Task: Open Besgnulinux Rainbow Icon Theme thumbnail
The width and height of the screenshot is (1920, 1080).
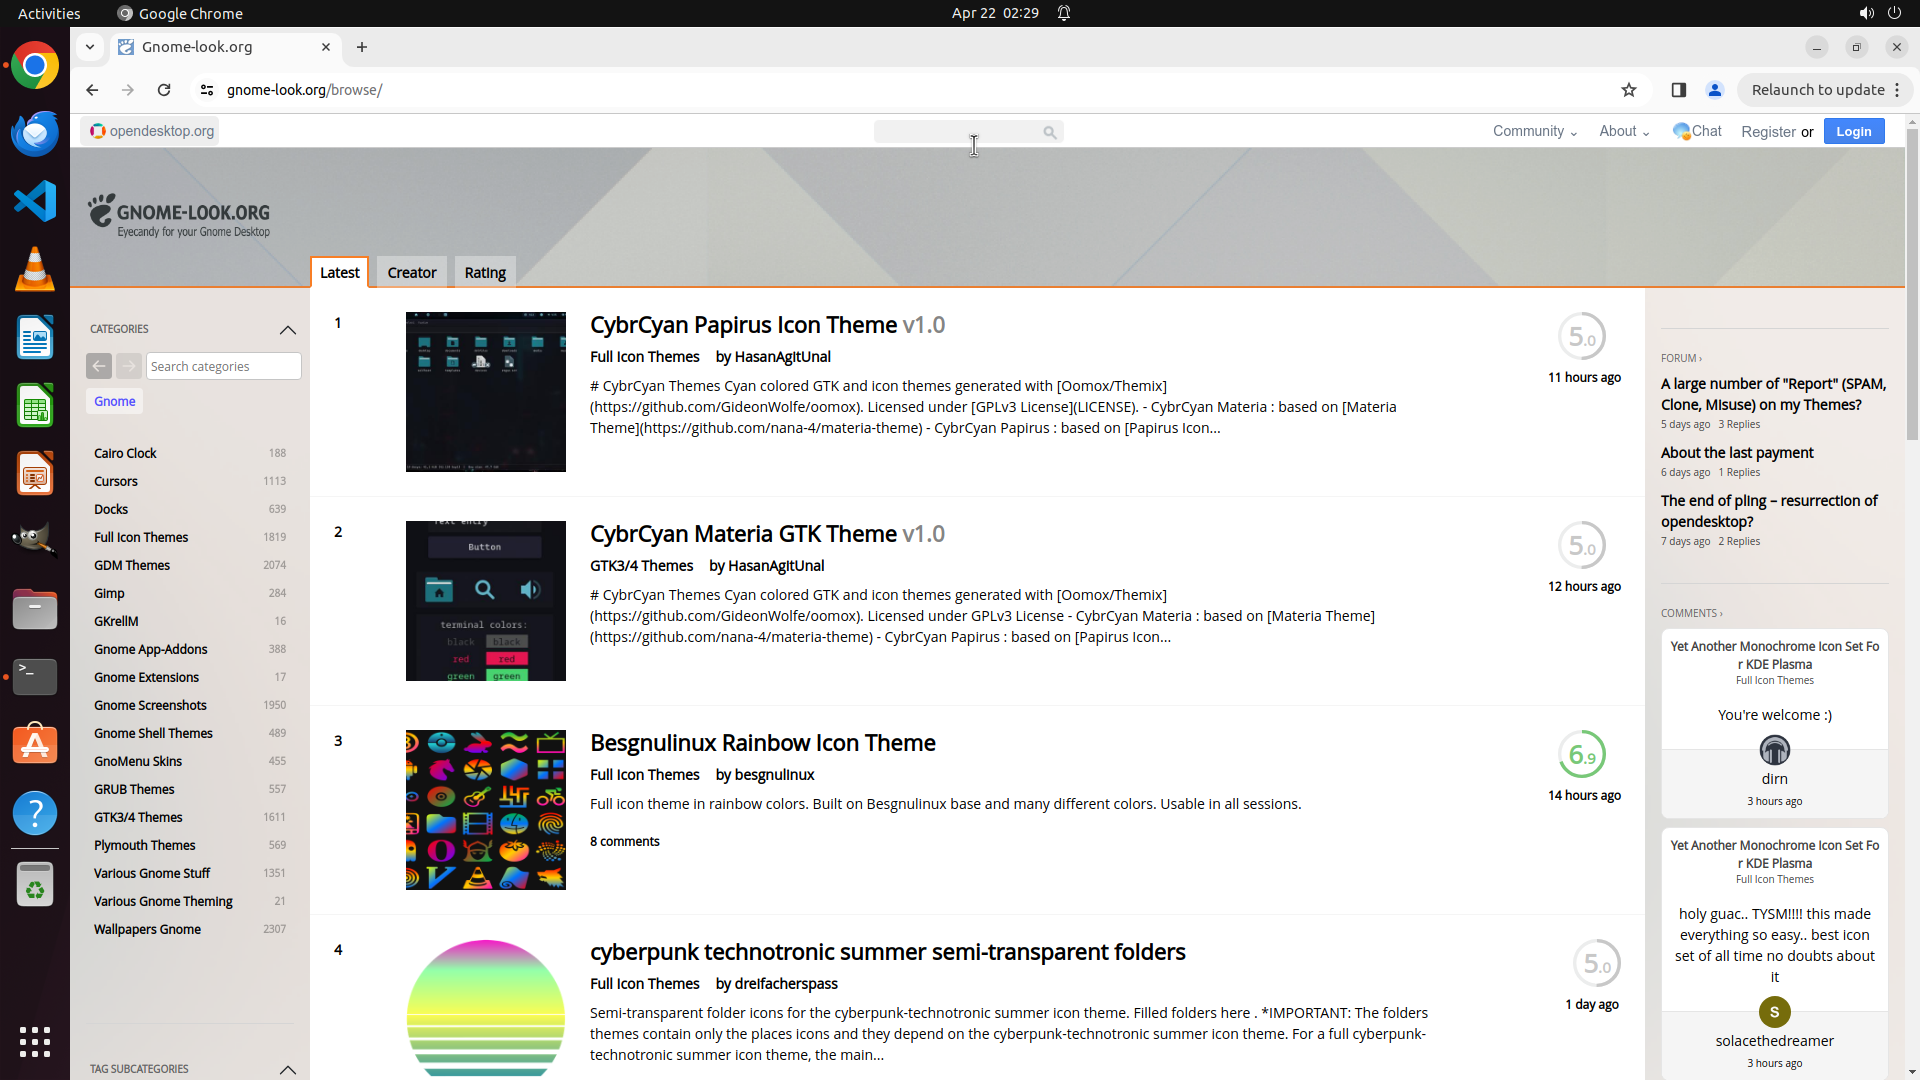Action: [486, 810]
